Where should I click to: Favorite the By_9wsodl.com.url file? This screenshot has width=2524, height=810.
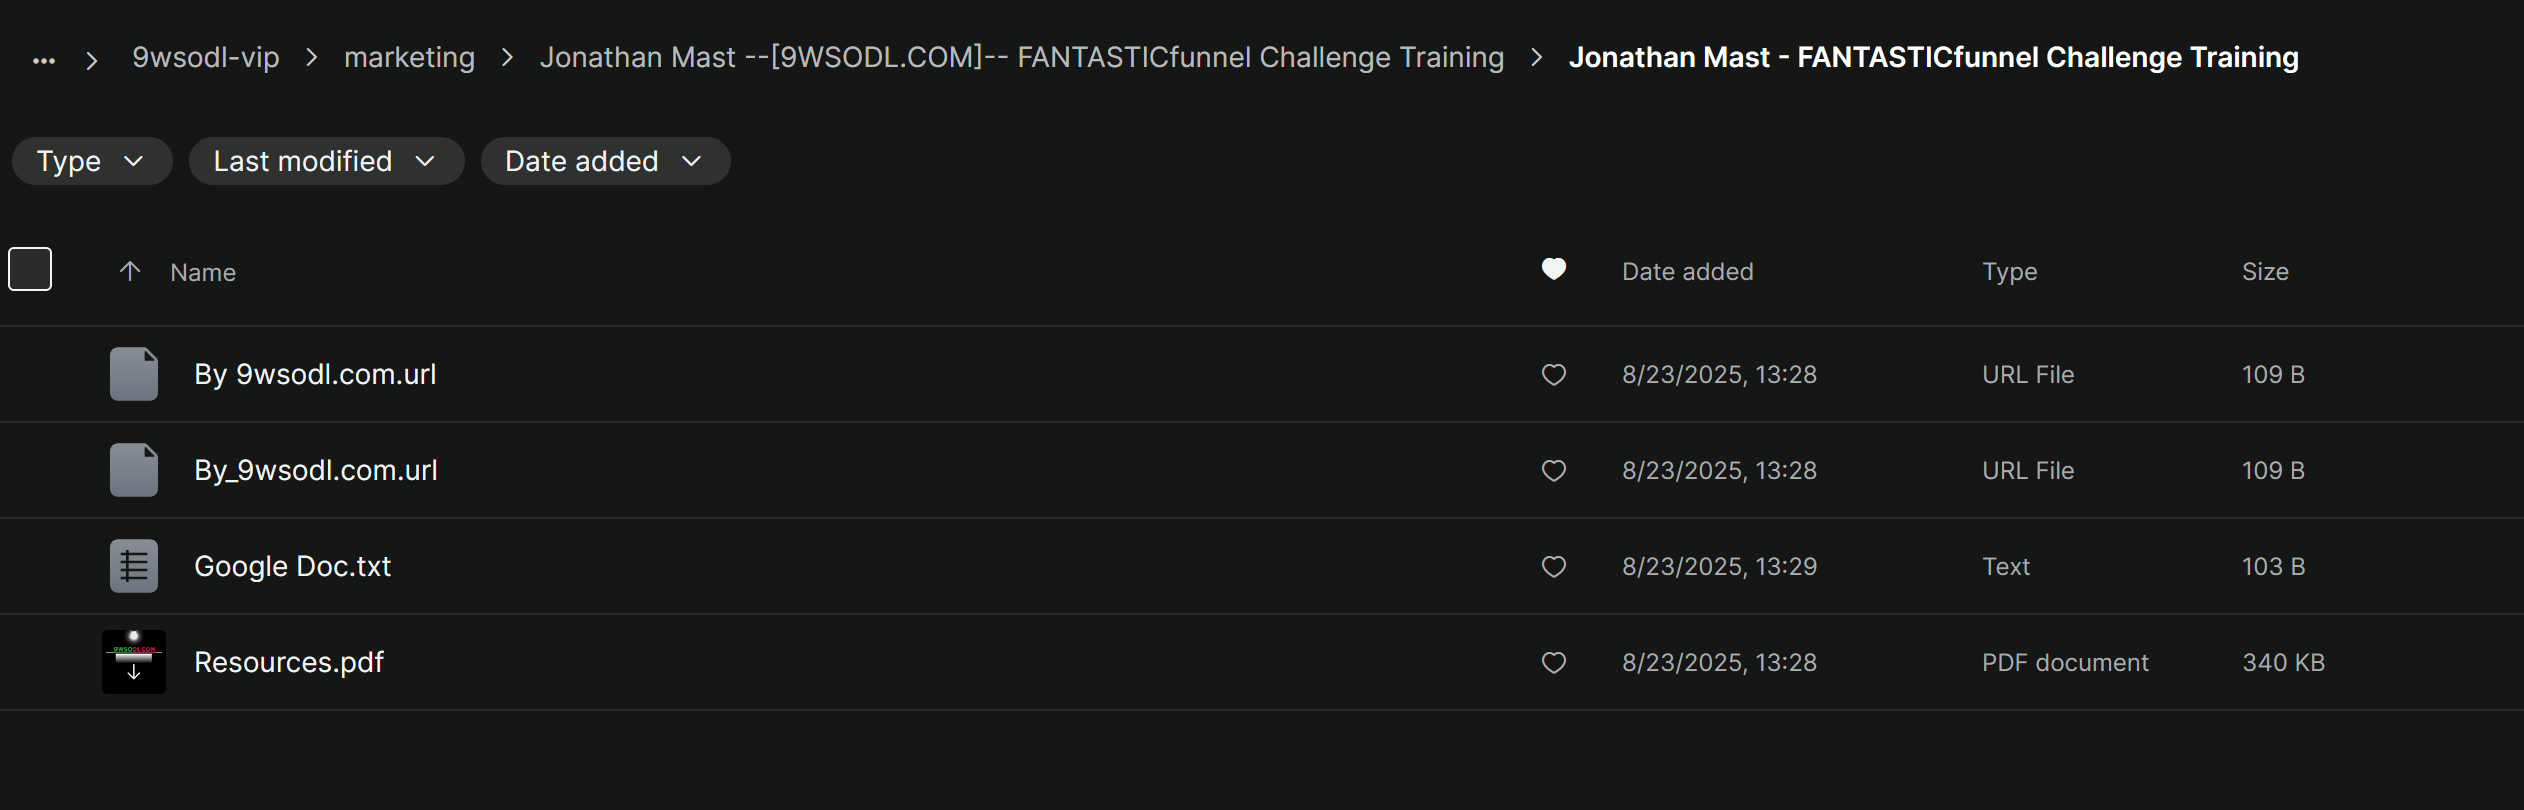(1554, 470)
